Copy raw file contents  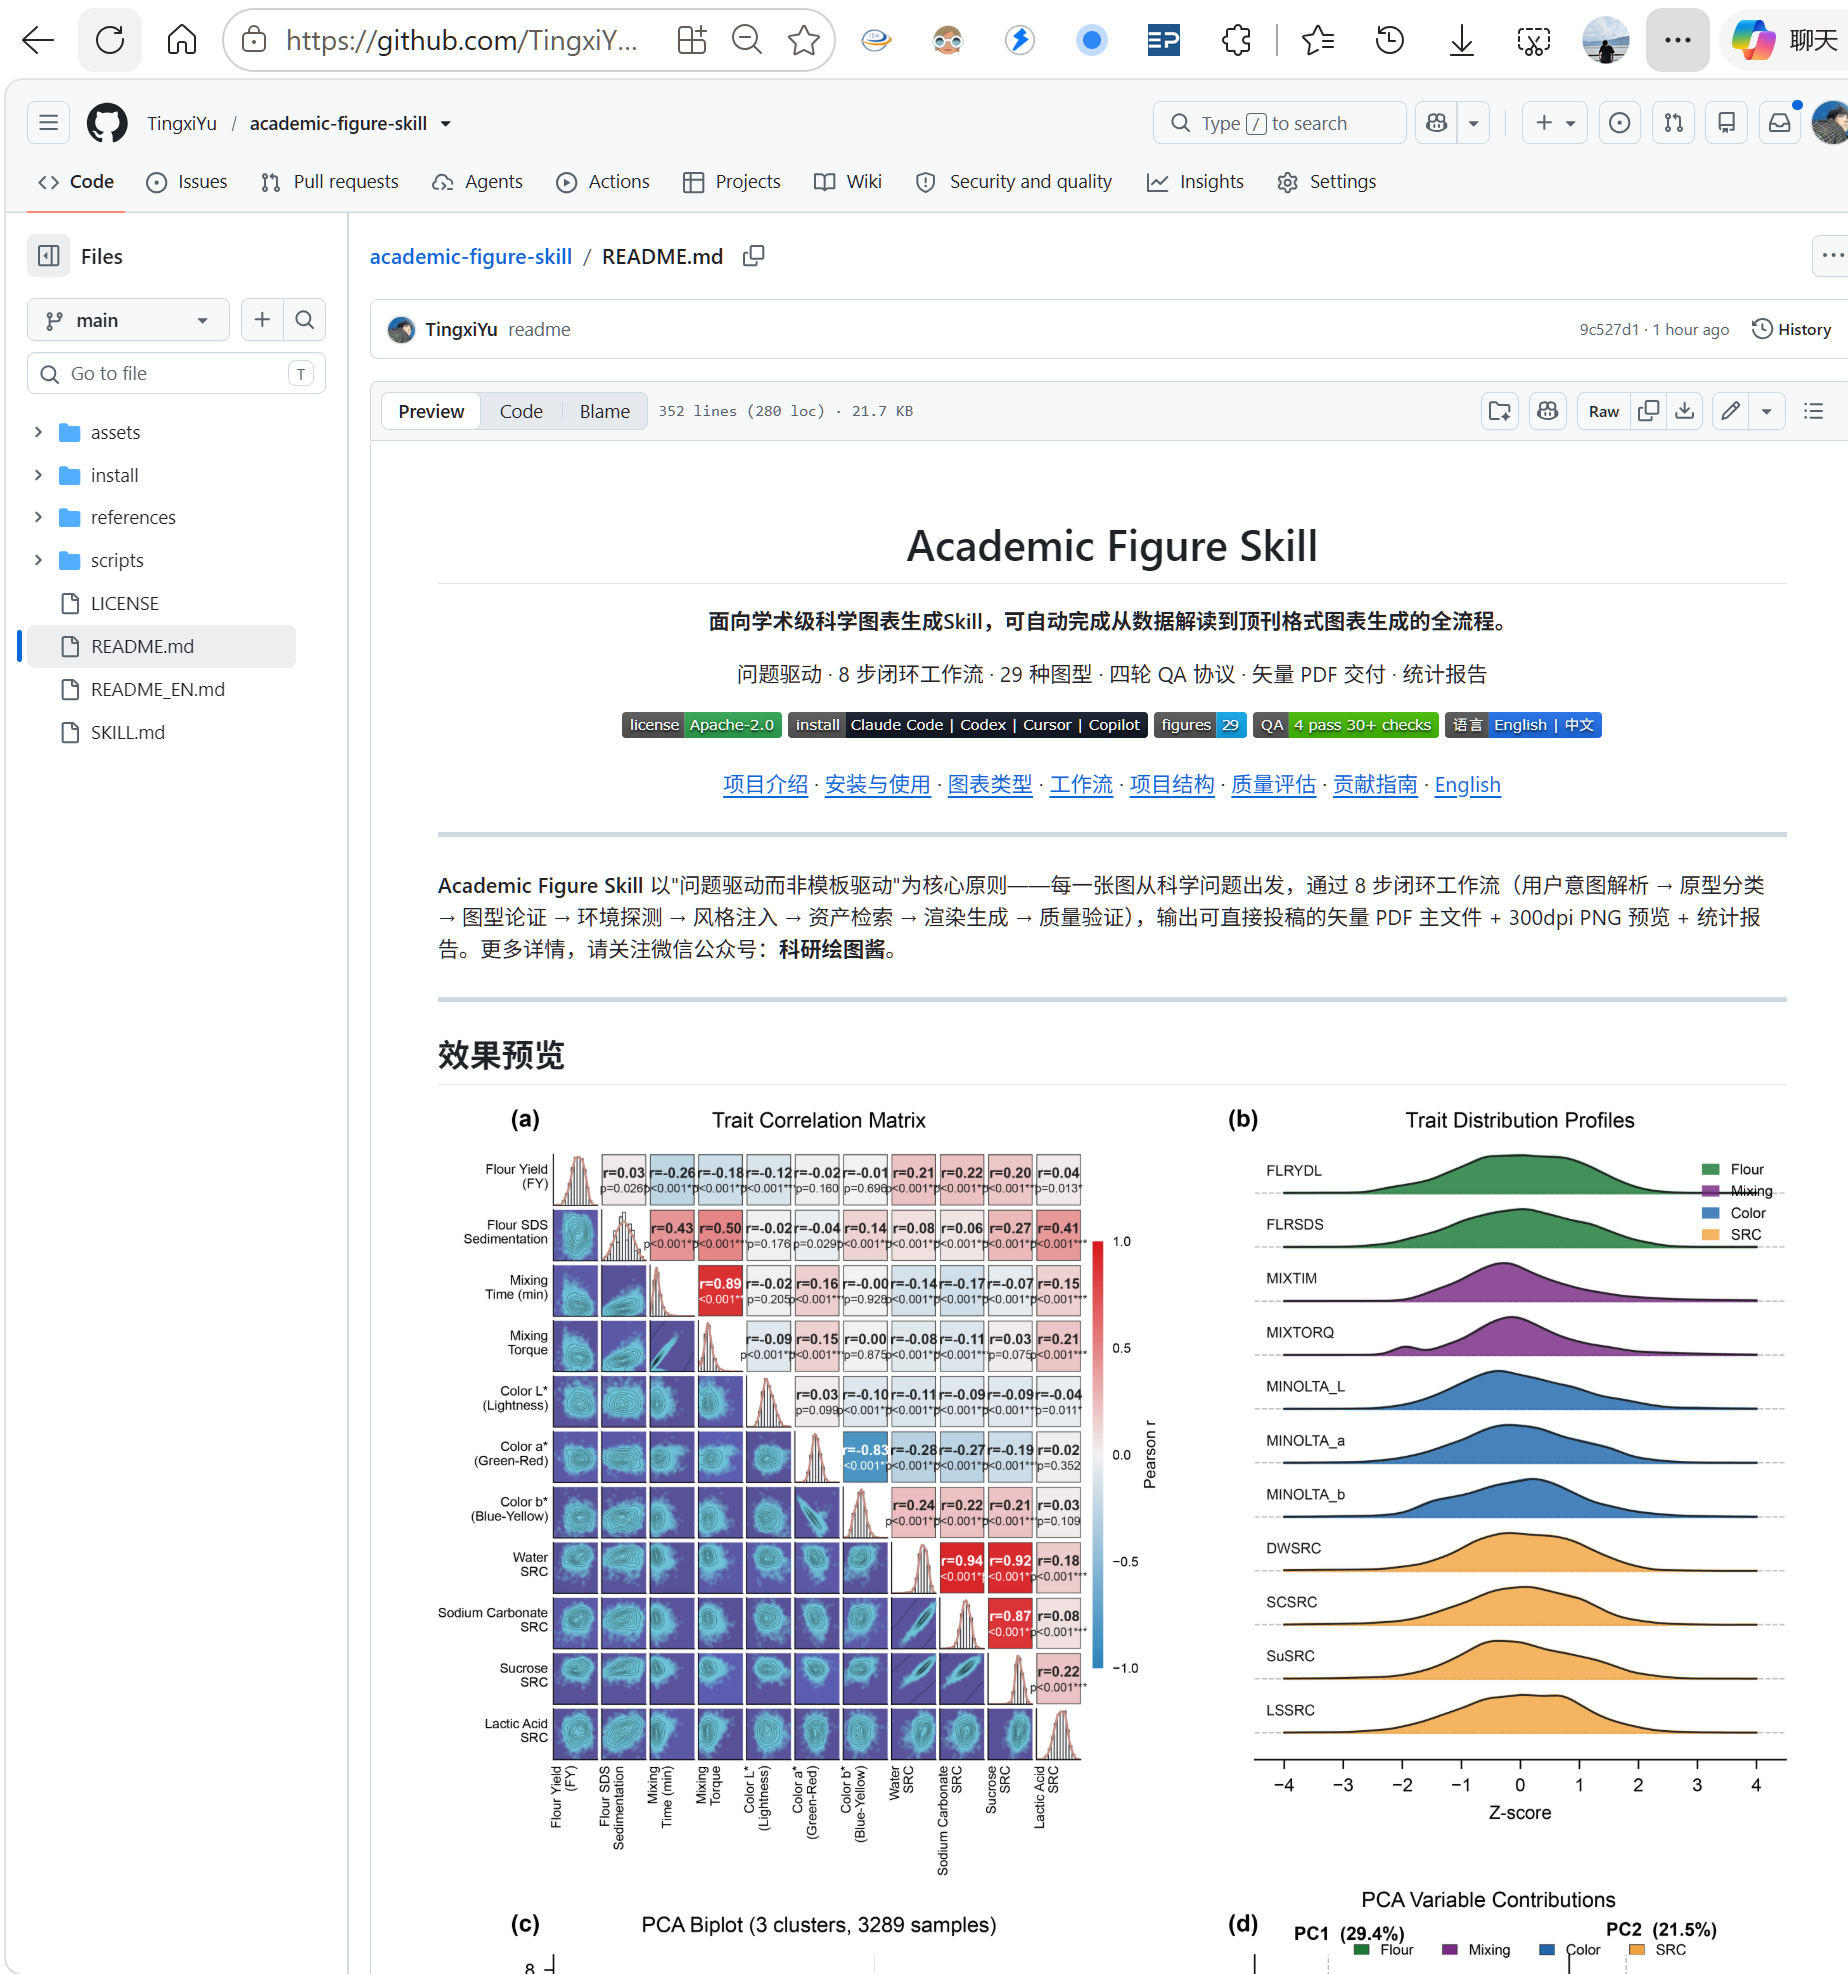click(x=1649, y=411)
